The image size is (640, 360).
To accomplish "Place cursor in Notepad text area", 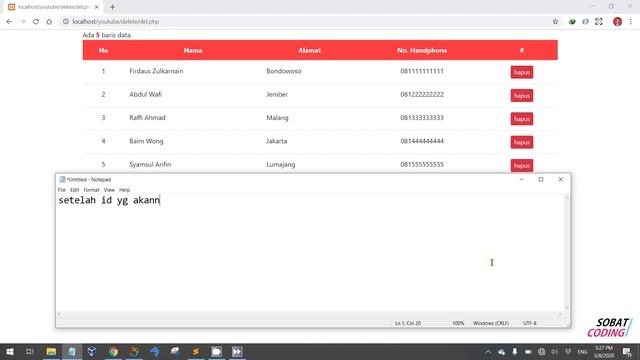I will tap(310, 253).
